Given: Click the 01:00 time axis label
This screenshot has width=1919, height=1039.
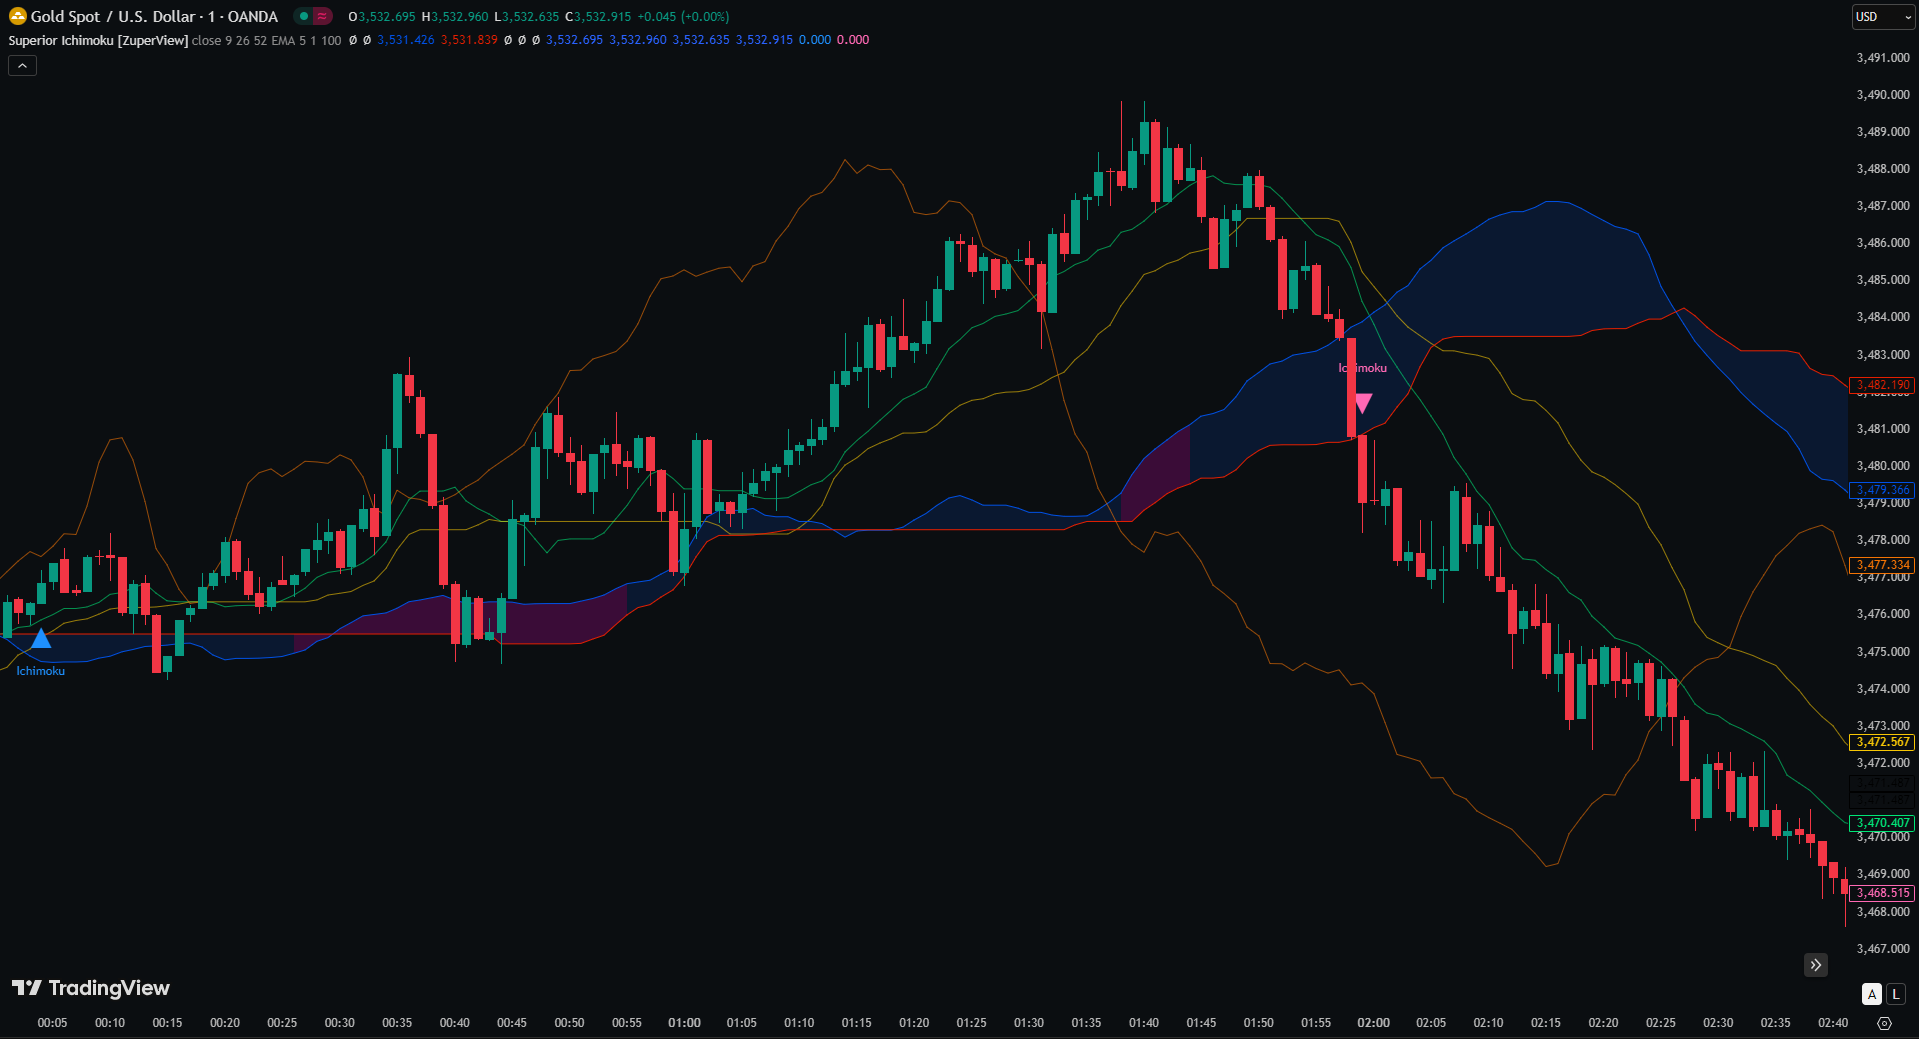Looking at the screenshot, I should click(x=684, y=1023).
